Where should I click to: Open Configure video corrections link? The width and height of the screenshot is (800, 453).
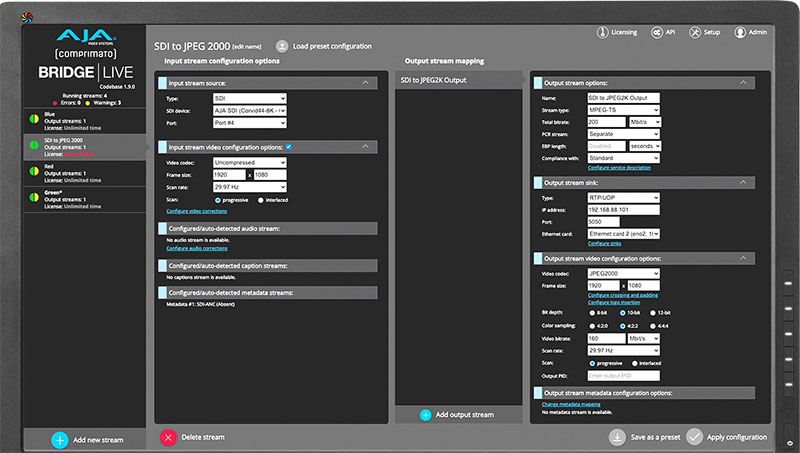pos(196,211)
